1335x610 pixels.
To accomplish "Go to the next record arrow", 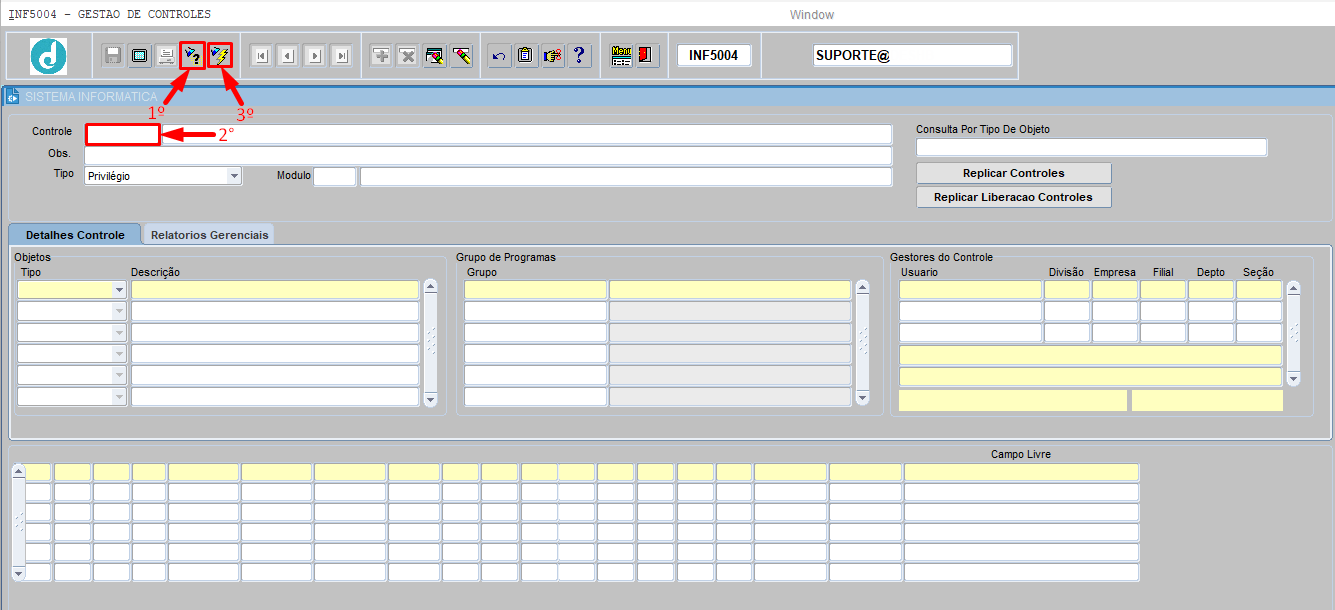I will click(x=315, y=56).
